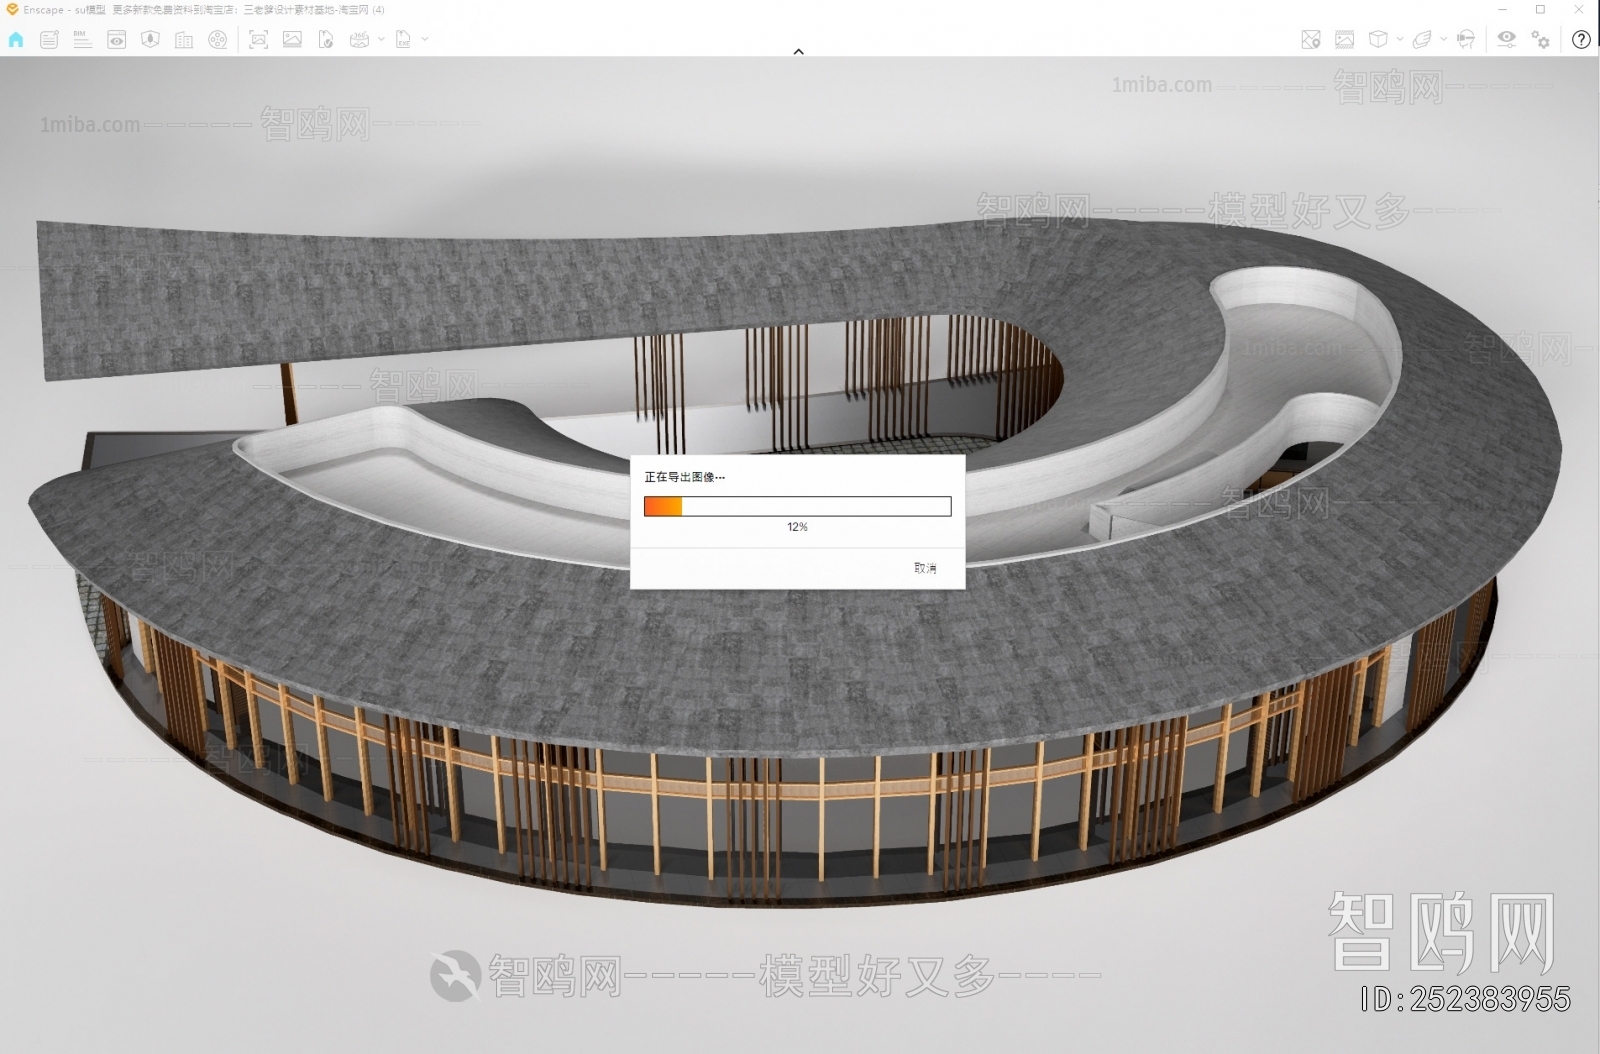Expand the 360 panorama export dropdown arrow
The width and height of the screenshot is (1600, 1054).
[x=381, y=40]
